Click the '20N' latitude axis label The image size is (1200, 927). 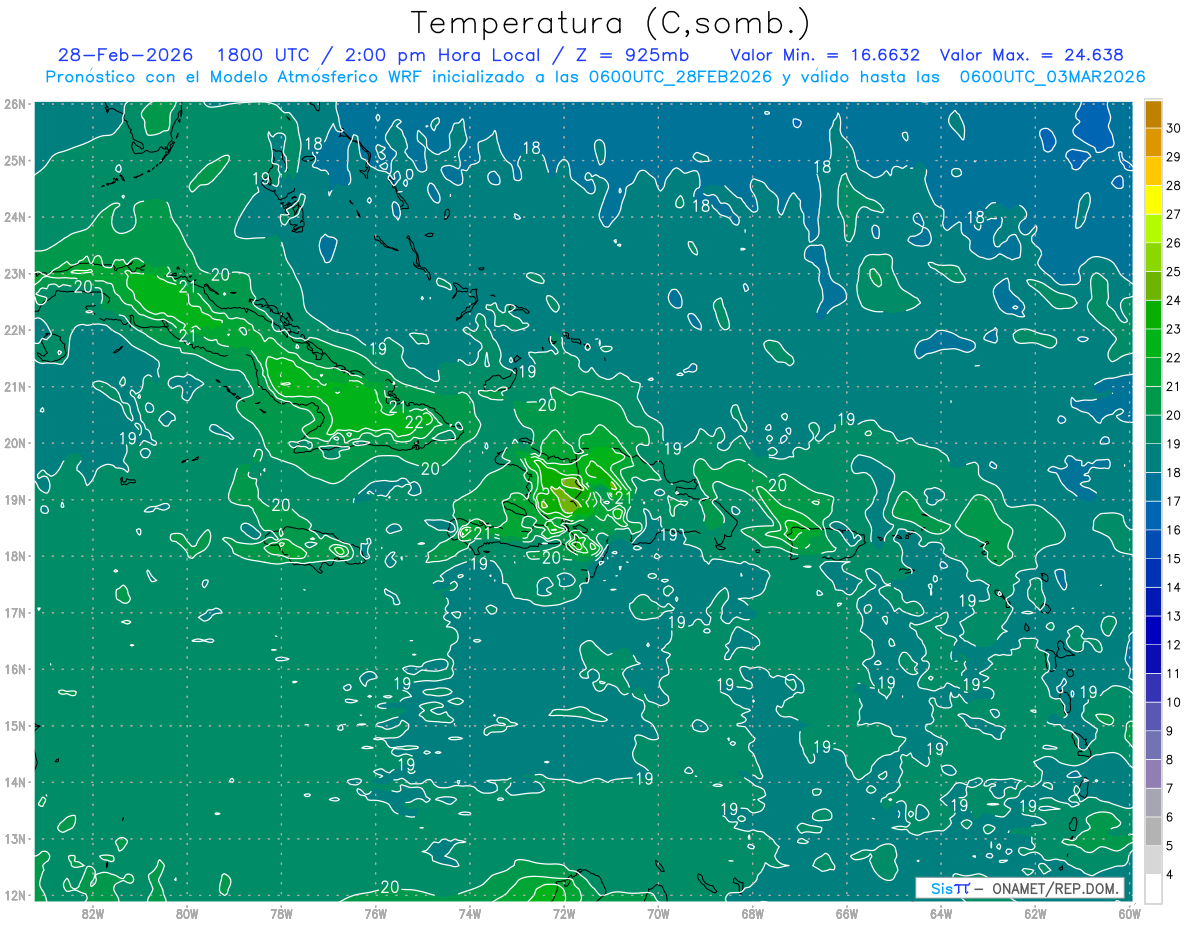(14, 443)
